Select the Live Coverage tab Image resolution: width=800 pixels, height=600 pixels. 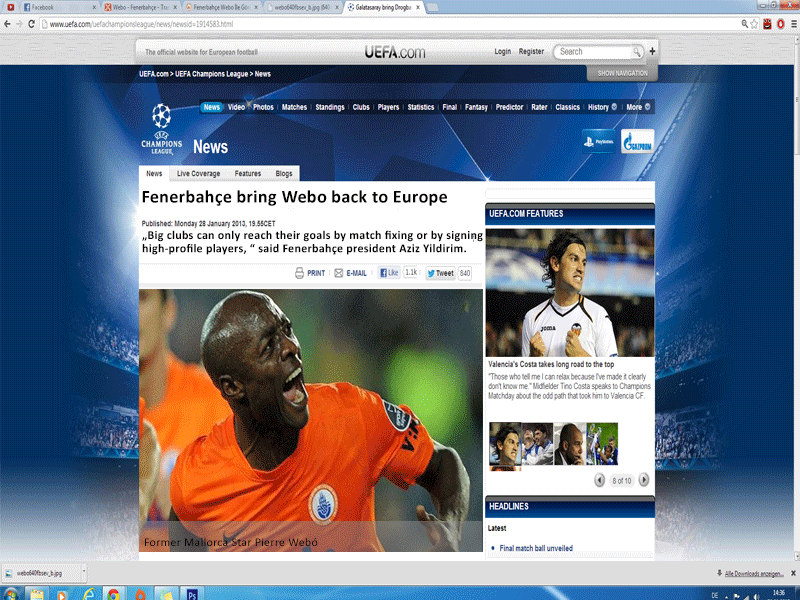pos(198,173)
